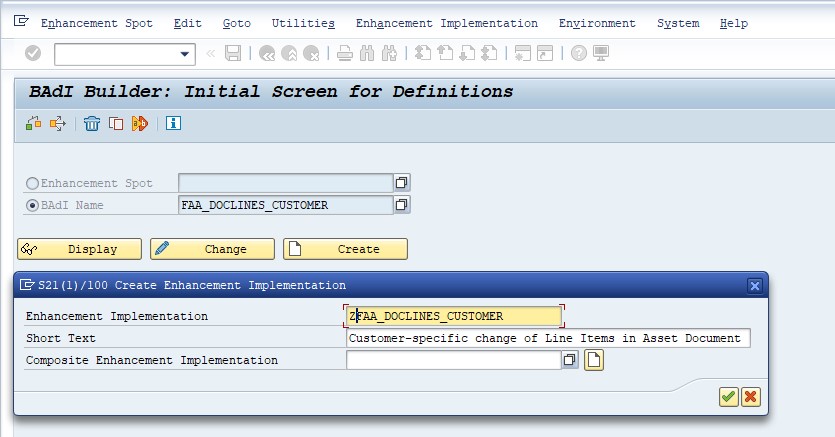Click the Customize Local Layout monitor icon
The height and width of the screenshot is (437, 835).
coord(601,53)
